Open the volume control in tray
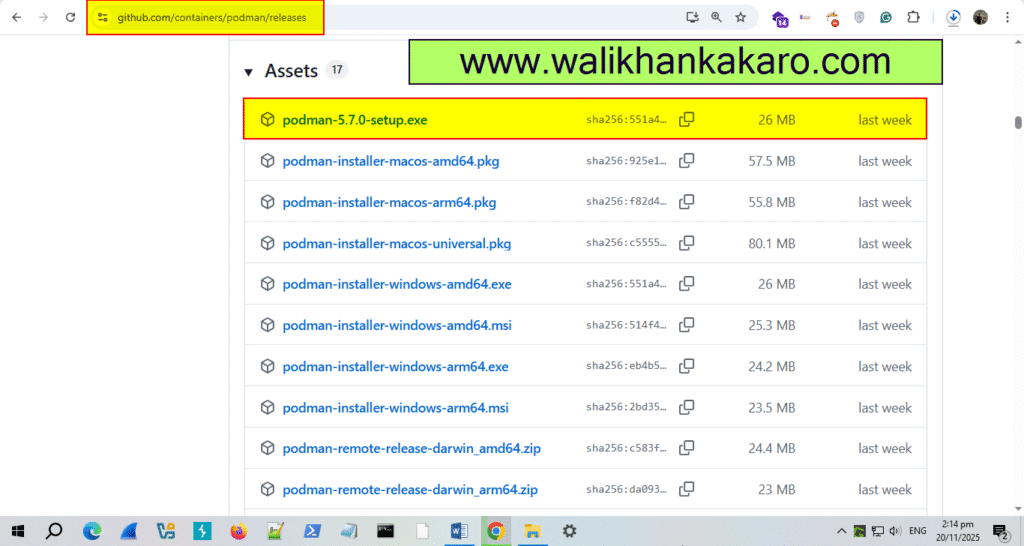The image size is (1024, 546). (x=895, y=531)
